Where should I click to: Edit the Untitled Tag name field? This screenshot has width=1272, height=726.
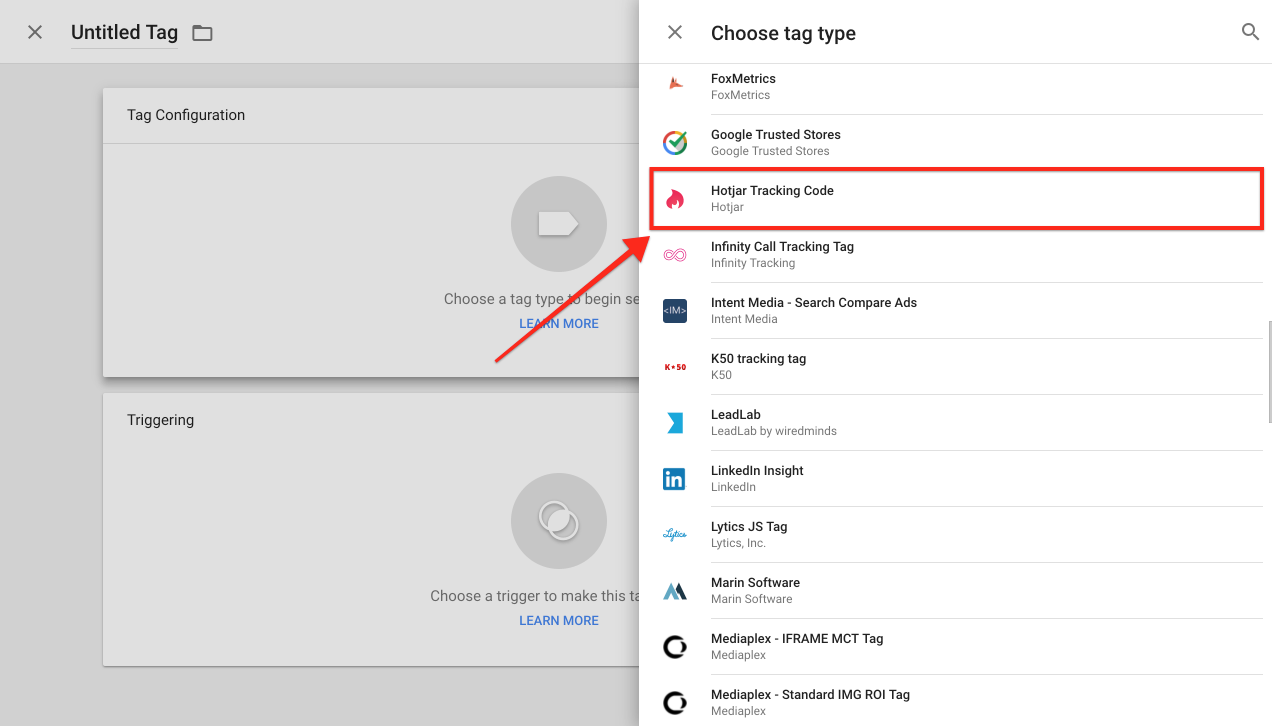124,33
